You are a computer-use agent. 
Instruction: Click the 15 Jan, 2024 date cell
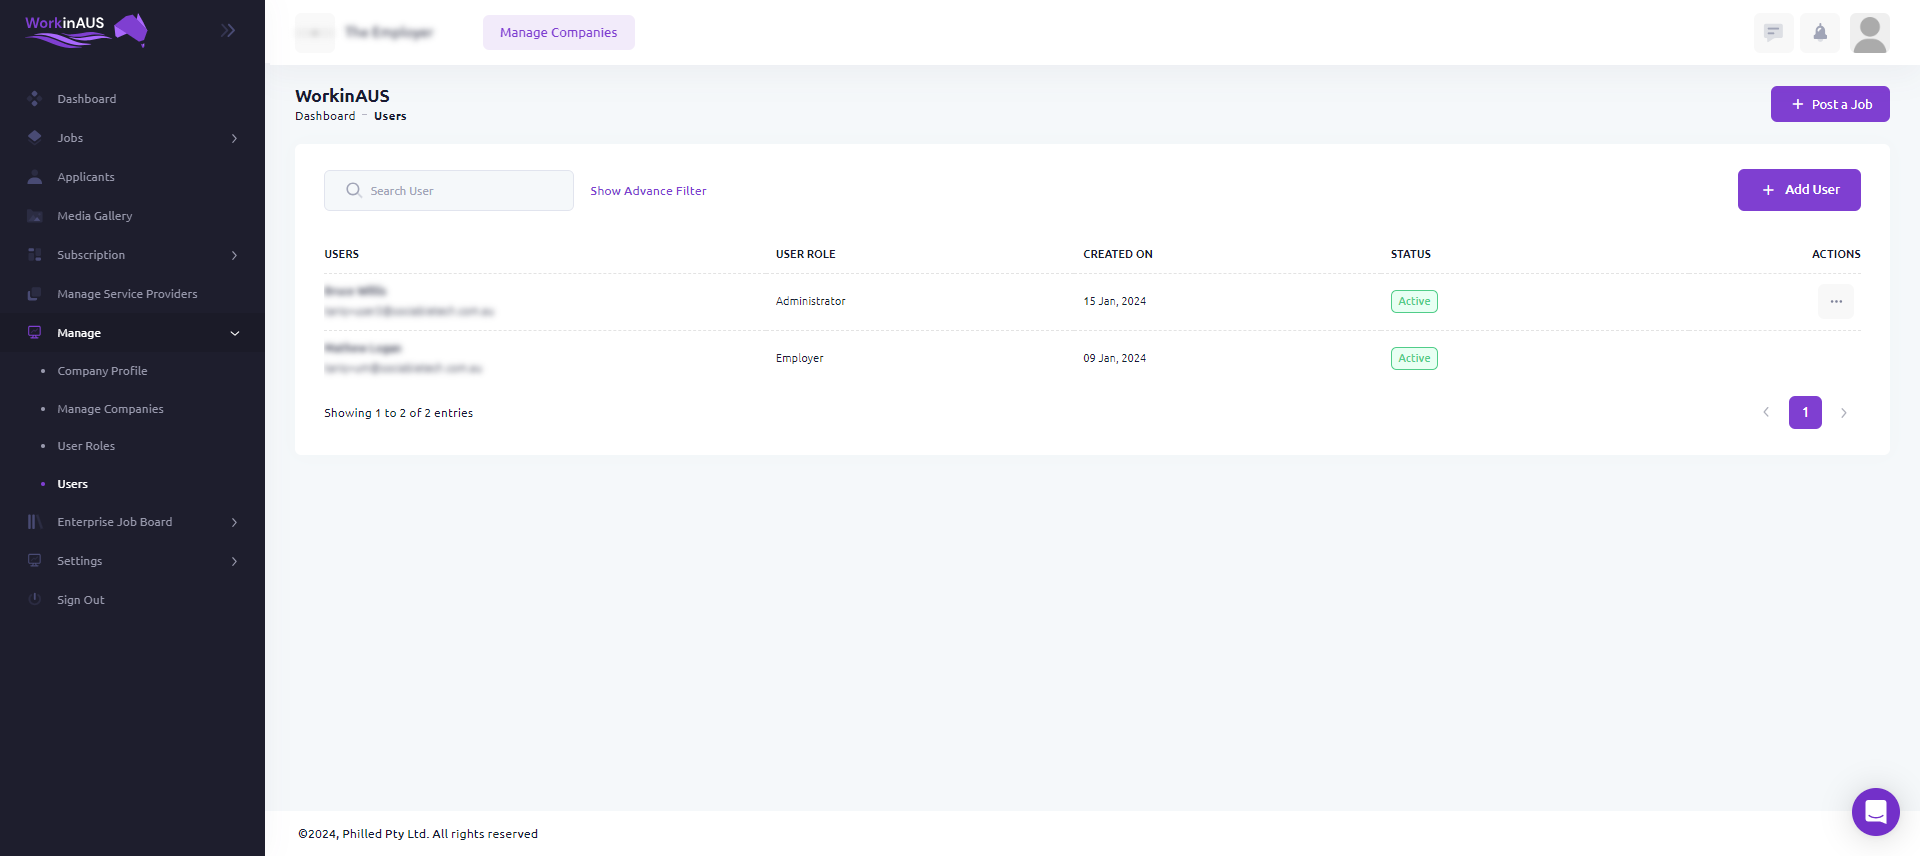click(x=1114, y=301)
